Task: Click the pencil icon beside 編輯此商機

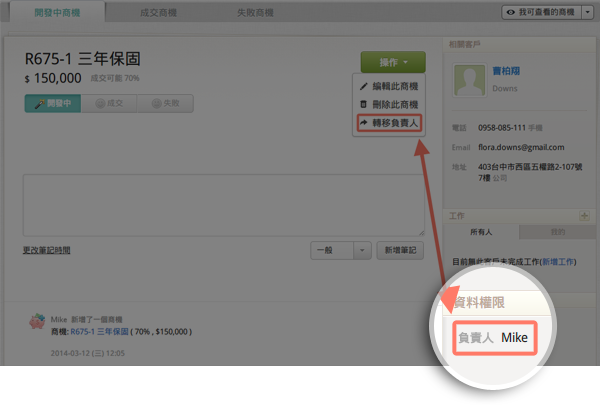Action: pos(364,87)
